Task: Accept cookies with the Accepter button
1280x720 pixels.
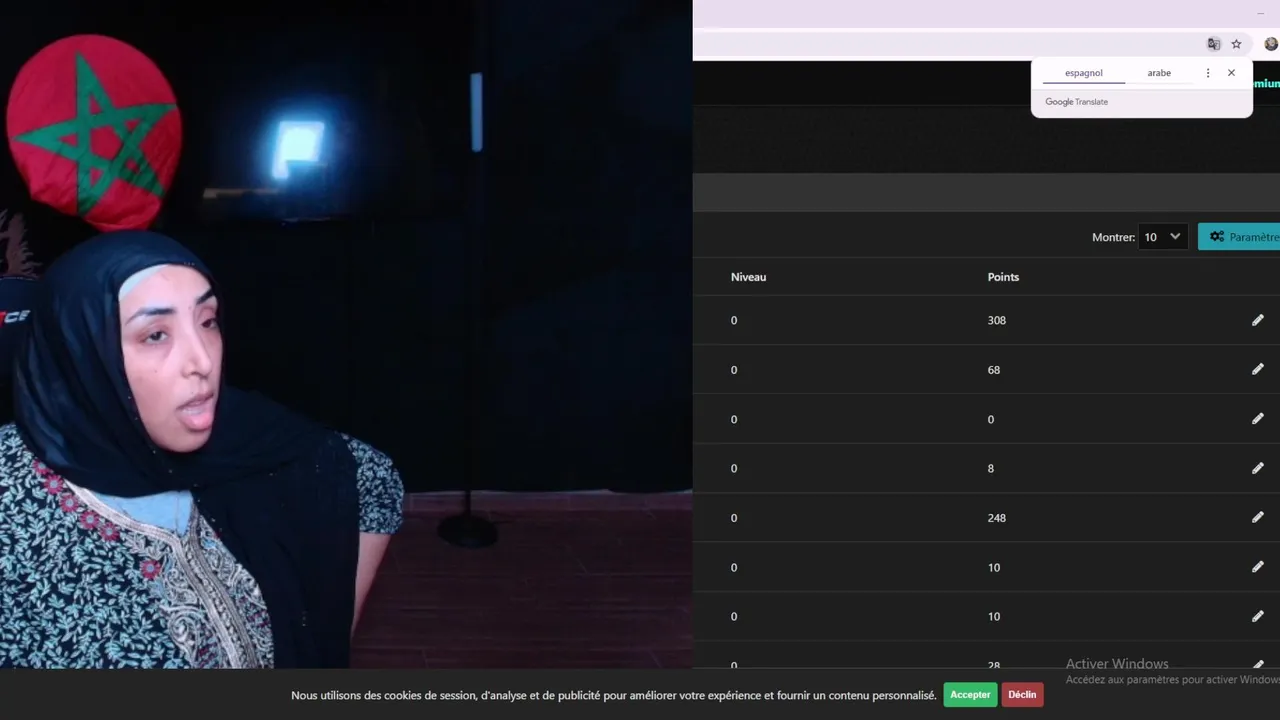Action: [970, 695]
